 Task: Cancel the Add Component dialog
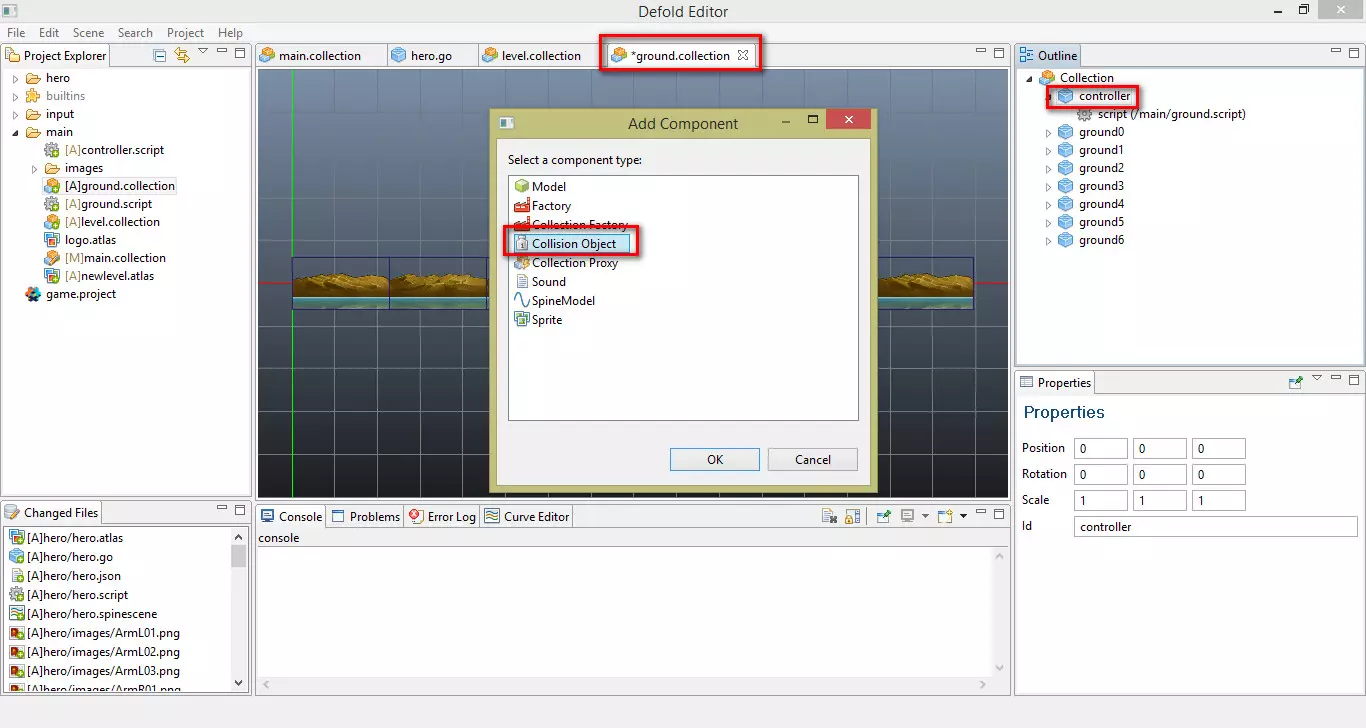pos(812,460)
